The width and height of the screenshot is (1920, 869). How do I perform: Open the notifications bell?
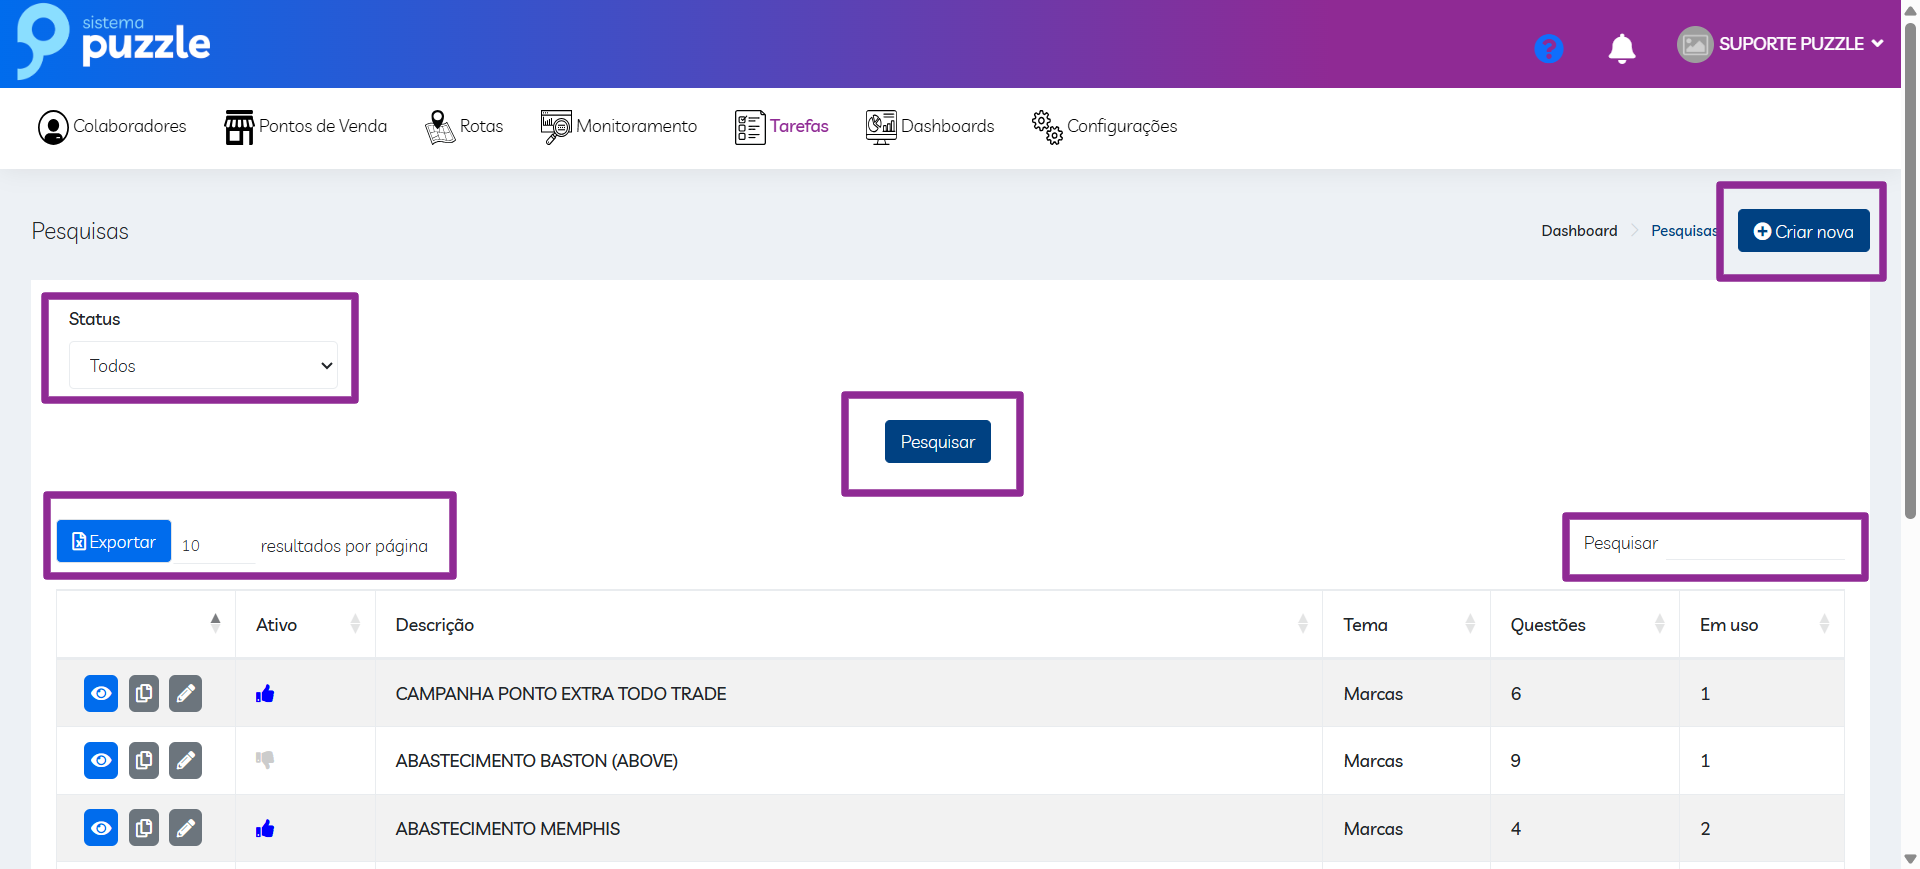[x=1621, y=48]
